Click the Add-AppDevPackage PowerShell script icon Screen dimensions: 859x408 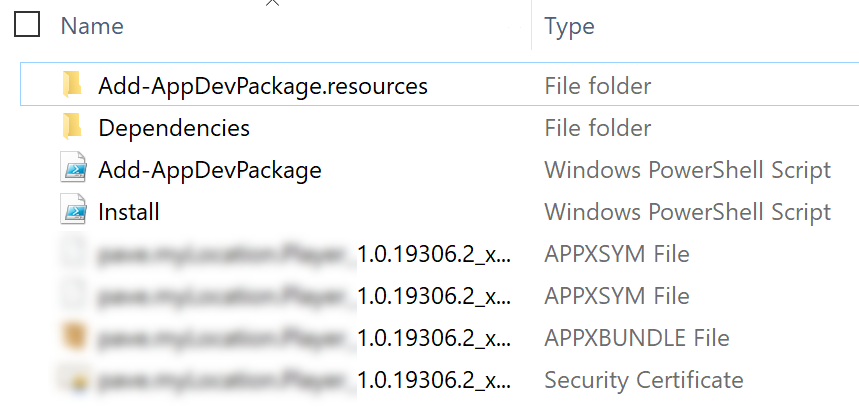(x=73, y=169)
